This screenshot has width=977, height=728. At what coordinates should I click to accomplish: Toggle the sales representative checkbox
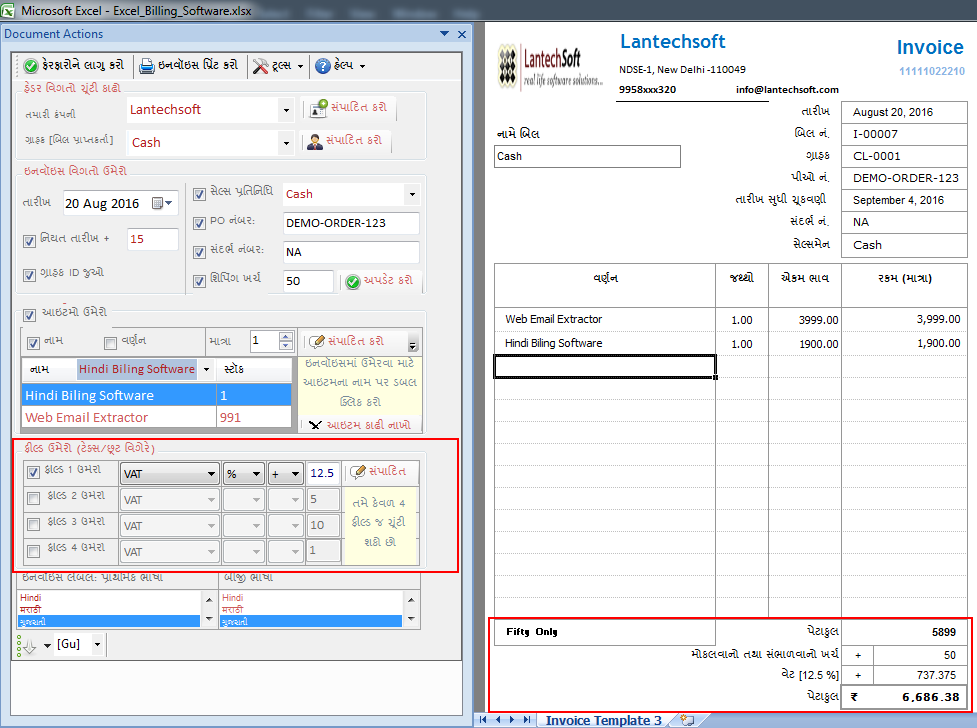pyautogui.click(x=199, y=194)
